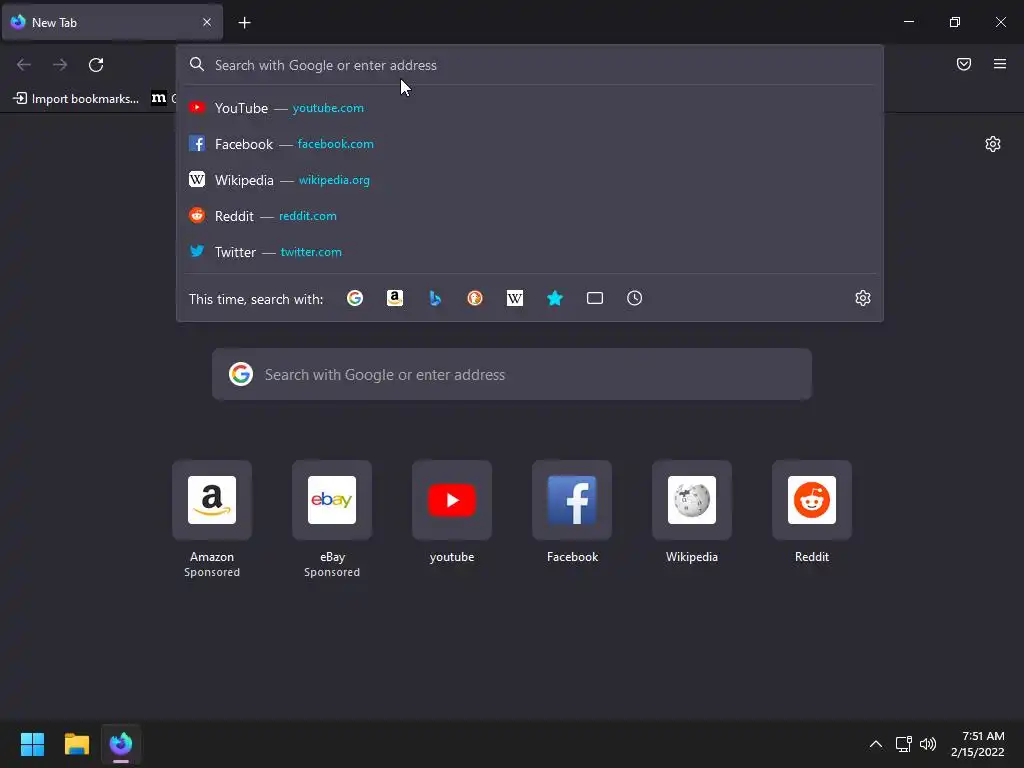Search history using the clock icon
The image size is (1024, 768).
[634, 298]
